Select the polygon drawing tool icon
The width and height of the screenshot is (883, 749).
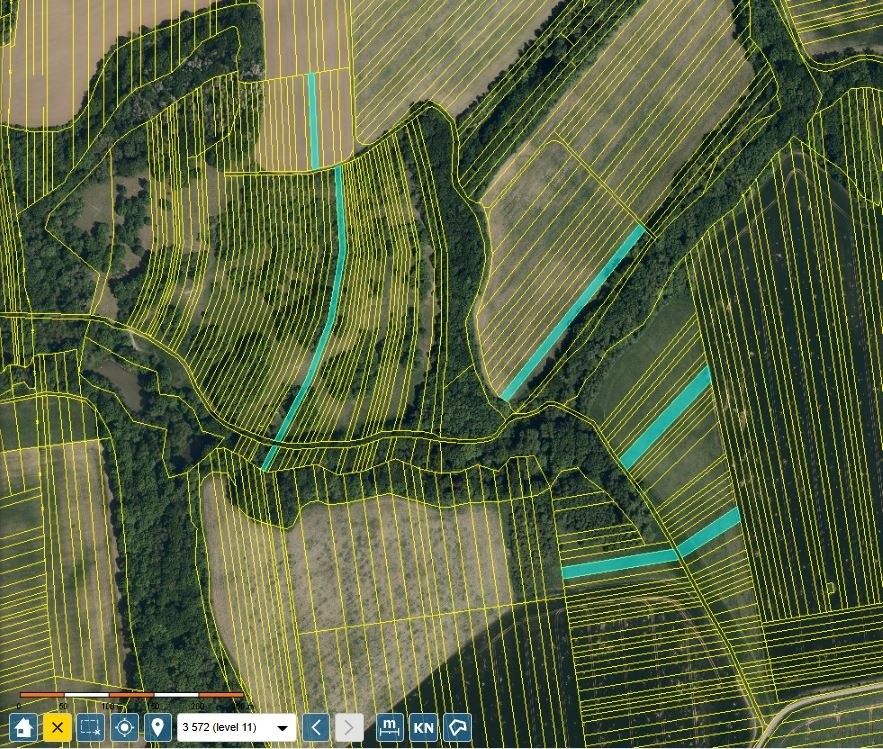(457, 727)
